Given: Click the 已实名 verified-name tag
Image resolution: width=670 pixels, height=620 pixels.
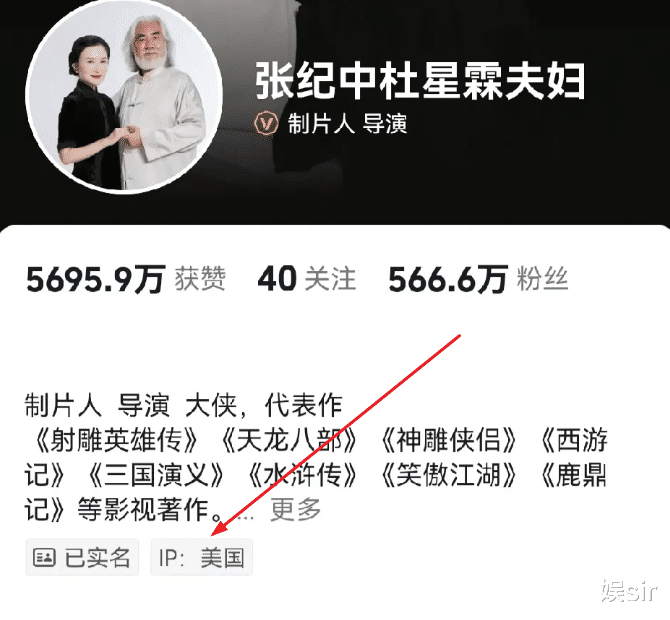Looking at the screenshot, I should pos(82,557).
